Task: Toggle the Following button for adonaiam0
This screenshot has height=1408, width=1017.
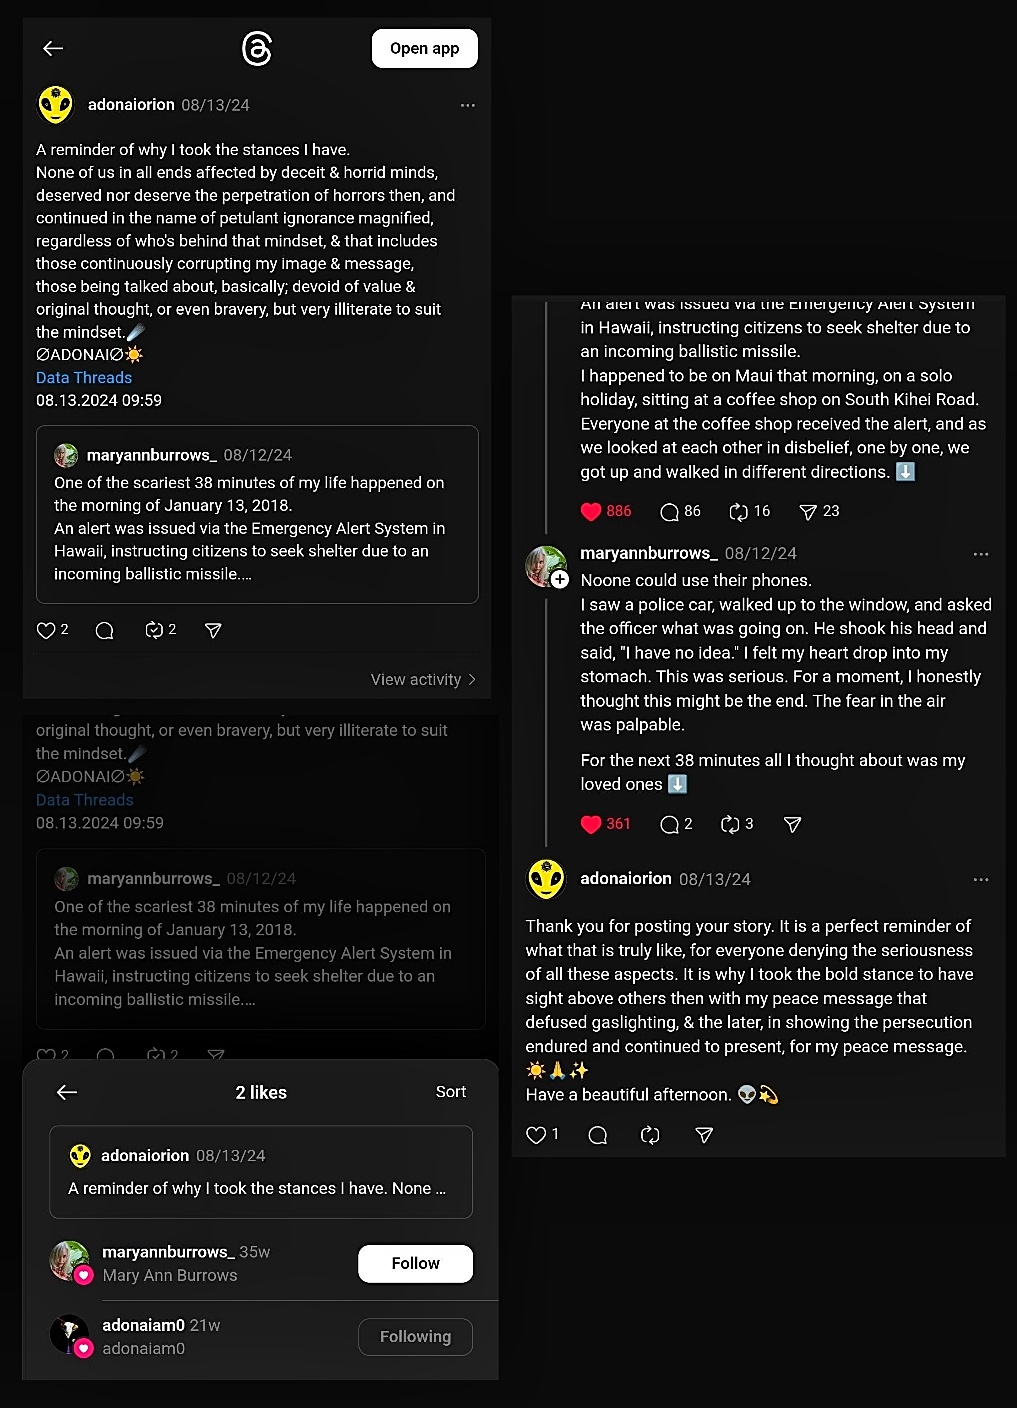Action: tap(415, 1336)
